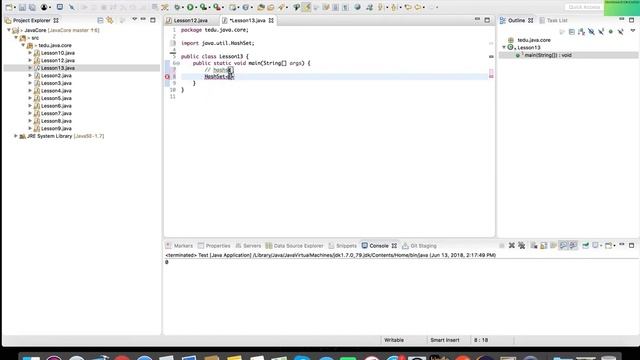Open the Run button dropdown arrow
This screenshot has height=360, width=640.
(x=196, y=8)
